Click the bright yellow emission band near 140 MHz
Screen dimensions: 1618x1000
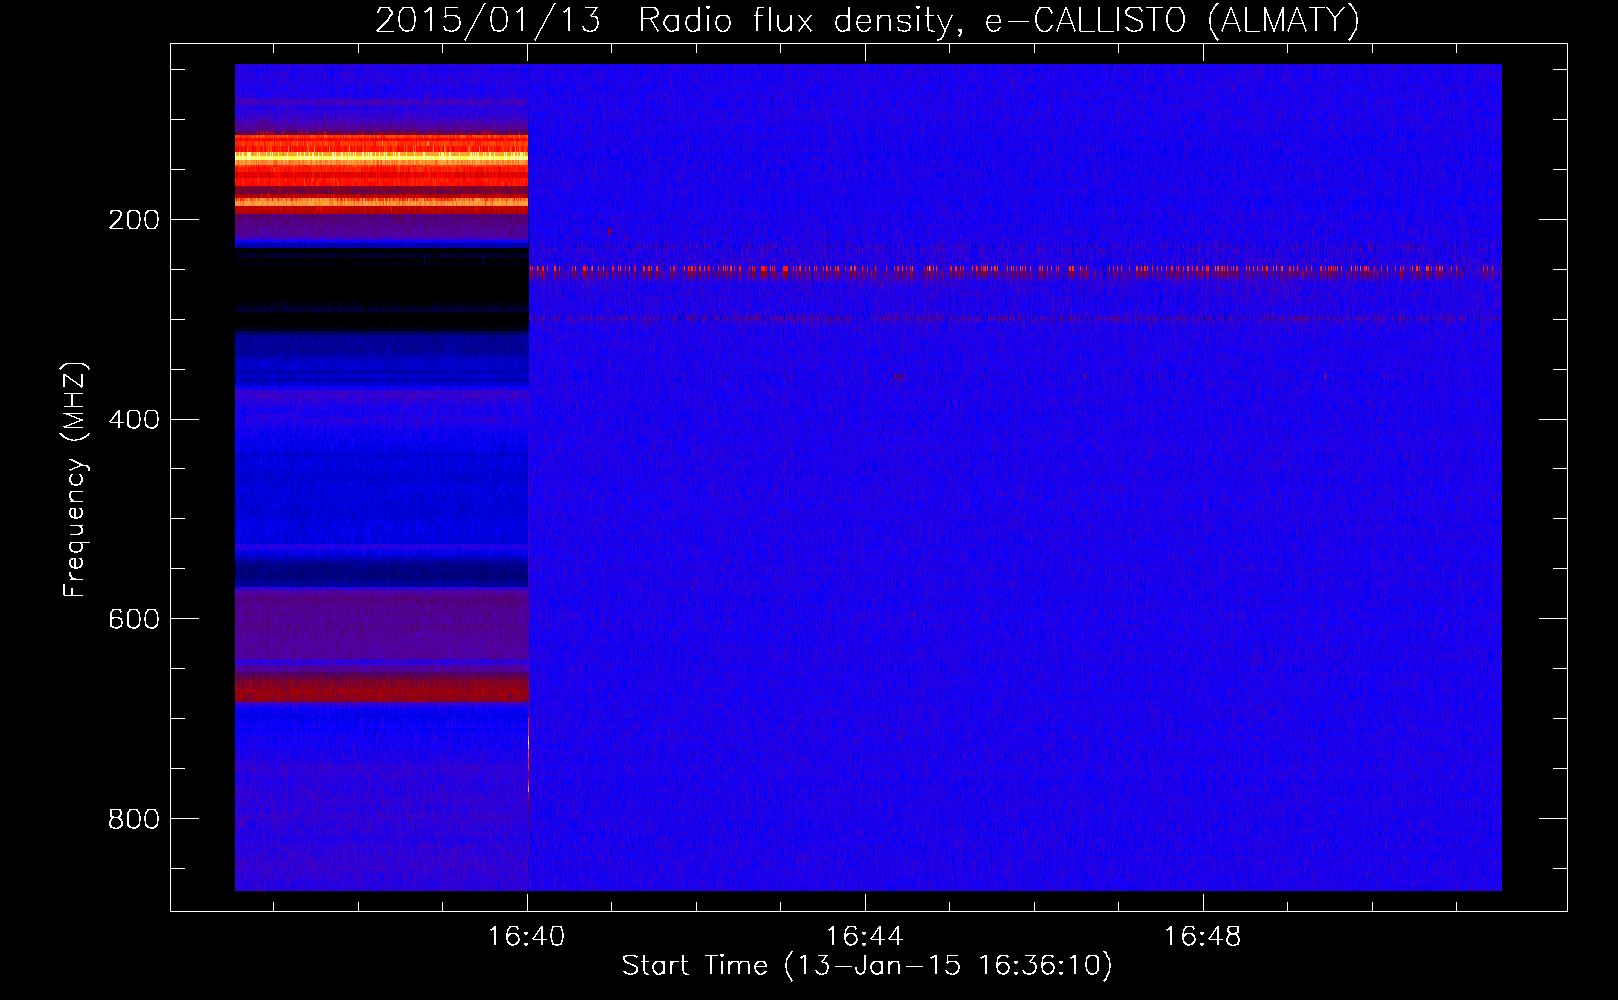(x=381, y=156)
